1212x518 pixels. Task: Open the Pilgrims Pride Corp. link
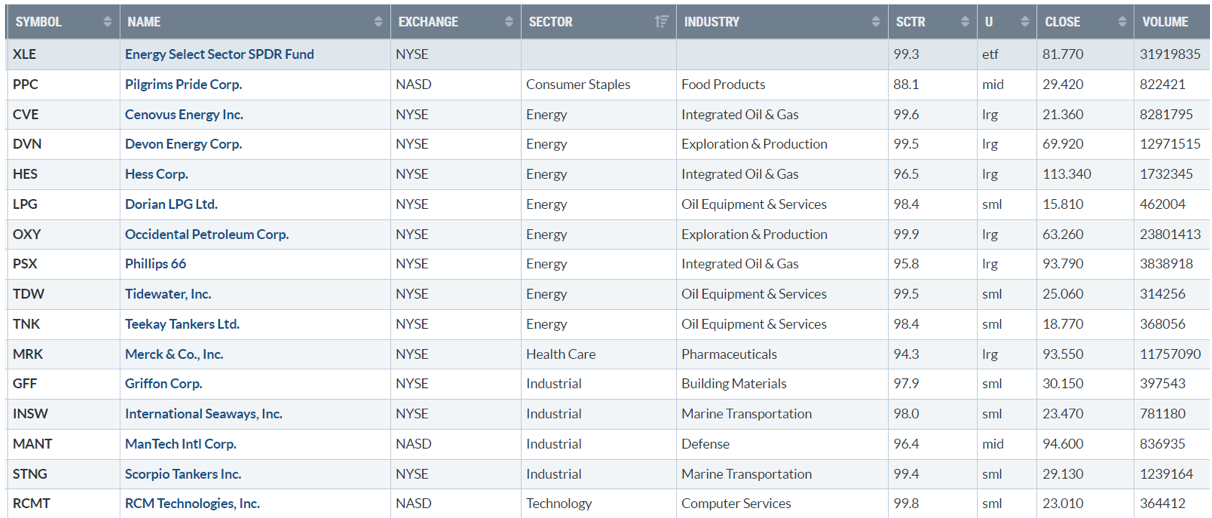(183, 84)
